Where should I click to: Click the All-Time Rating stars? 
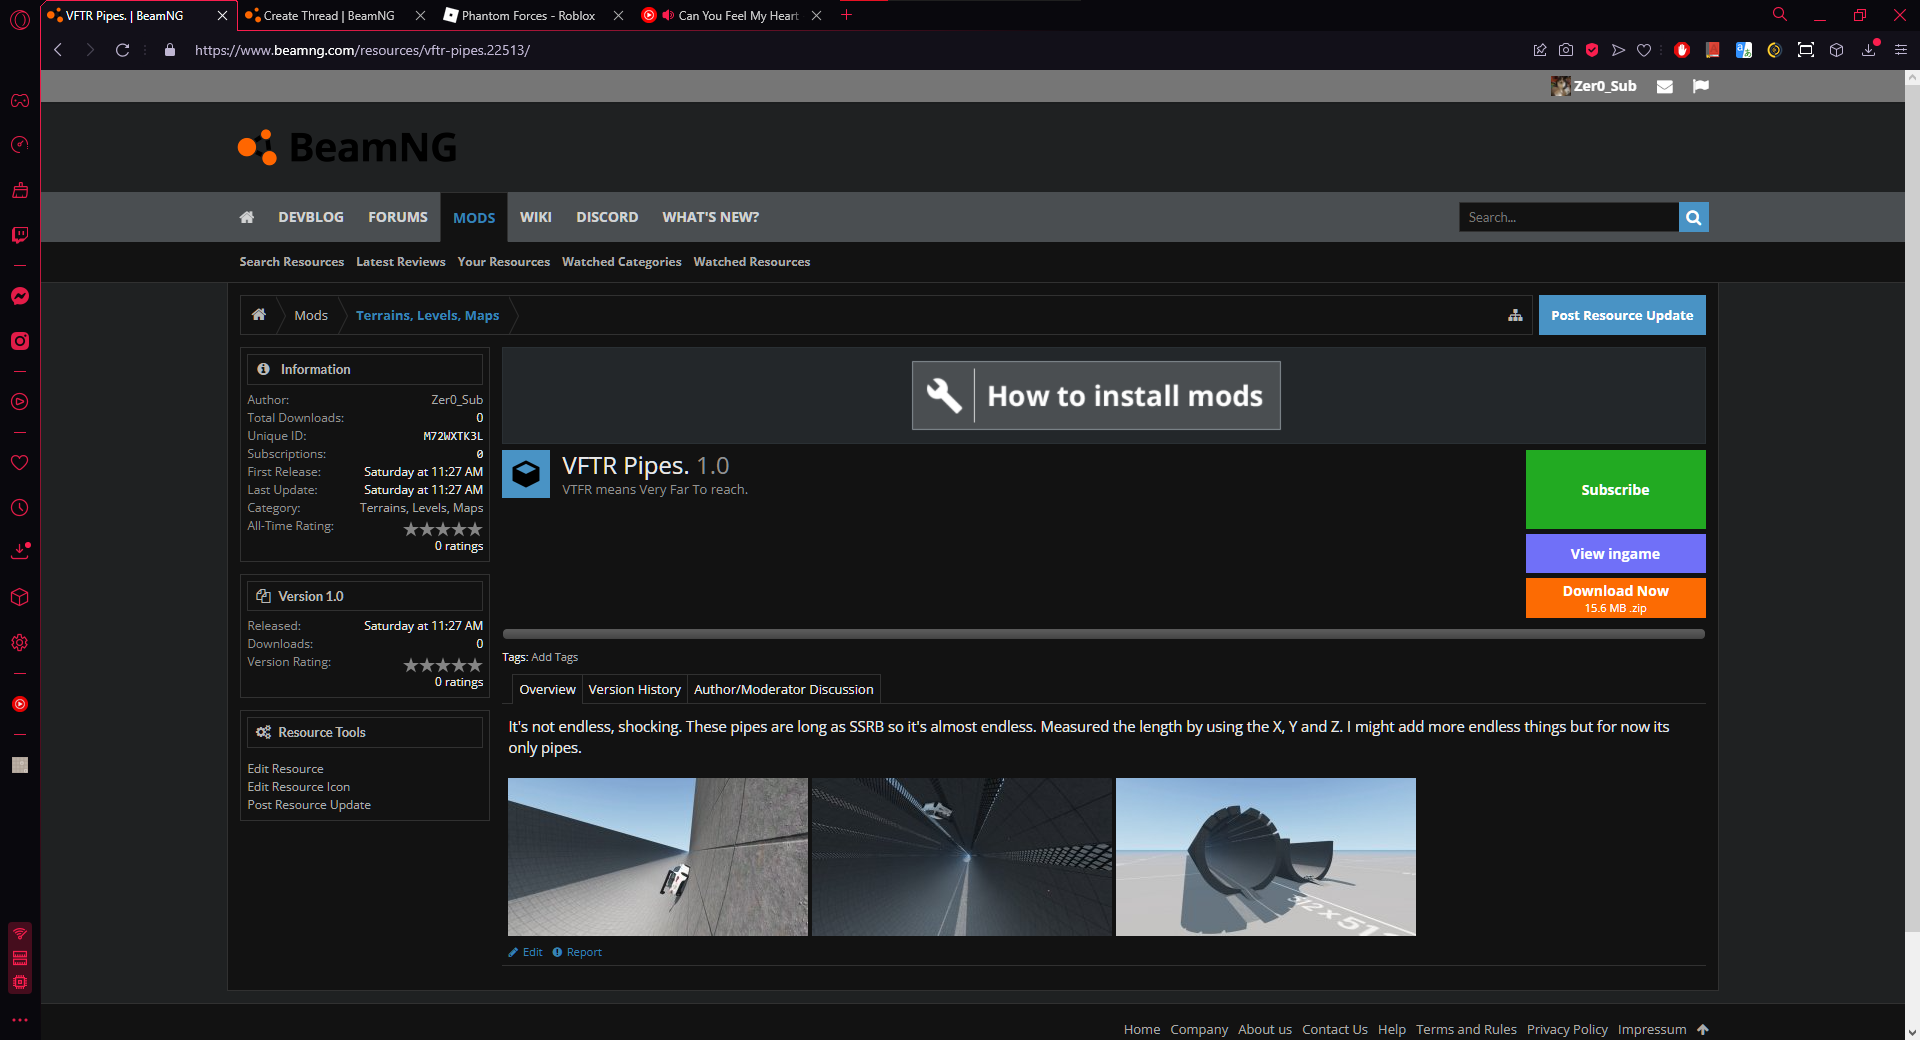(x=442, y=529)
